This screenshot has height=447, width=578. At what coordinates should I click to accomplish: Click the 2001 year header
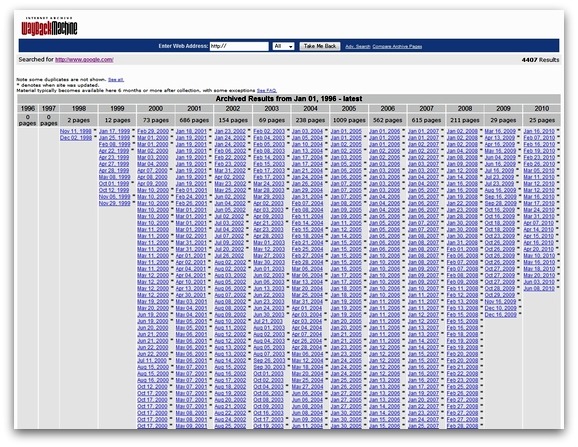pyautogui.click(x=194, y=108)
